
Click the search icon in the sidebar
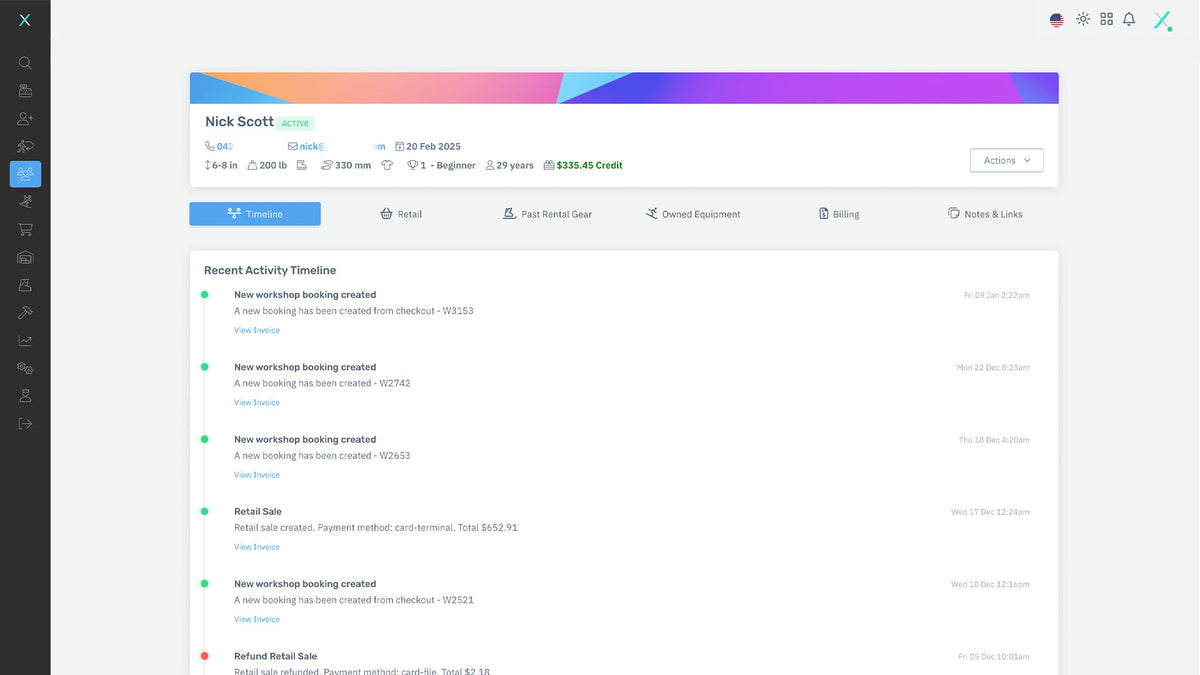pos(25,63)
